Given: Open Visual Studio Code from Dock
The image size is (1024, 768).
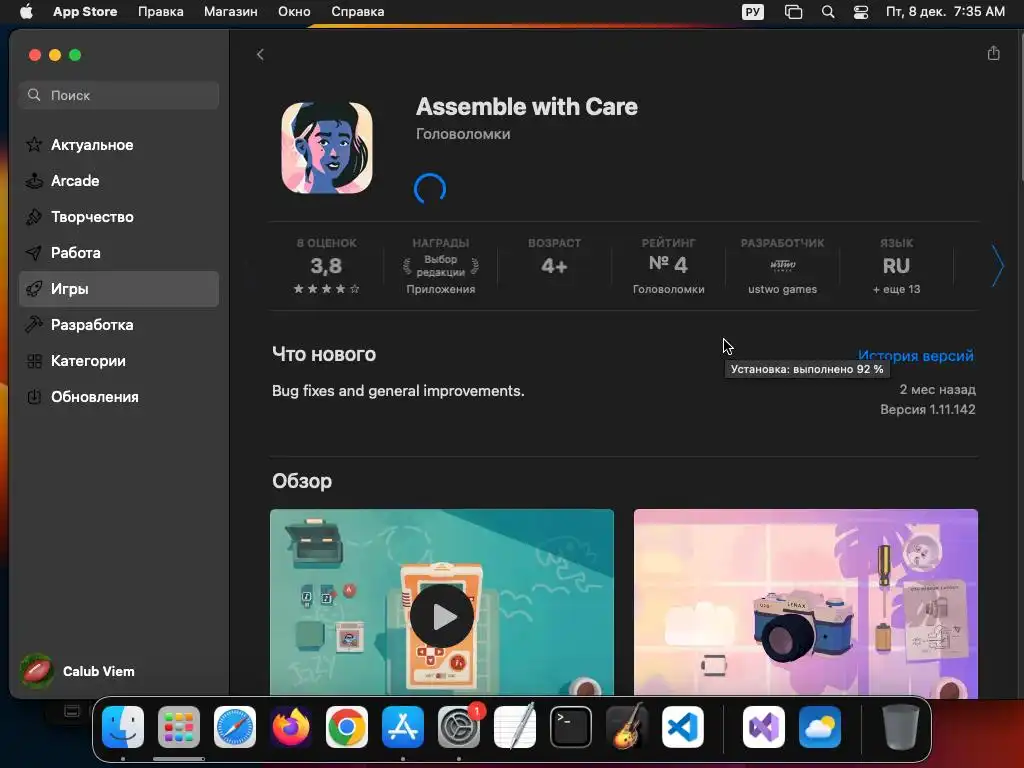Looking at the screenshot, I should [x=683, y=727].
